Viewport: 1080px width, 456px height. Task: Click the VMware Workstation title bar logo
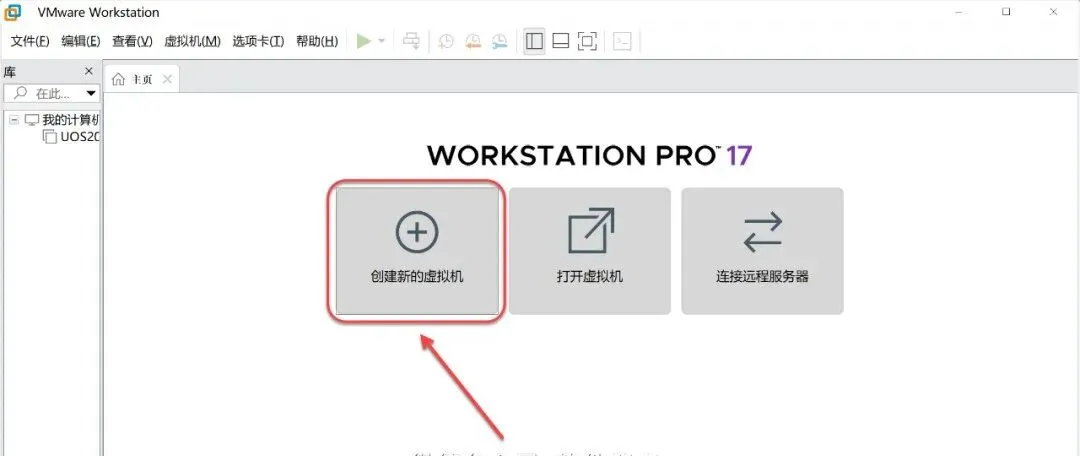click(x=12, y=12)
